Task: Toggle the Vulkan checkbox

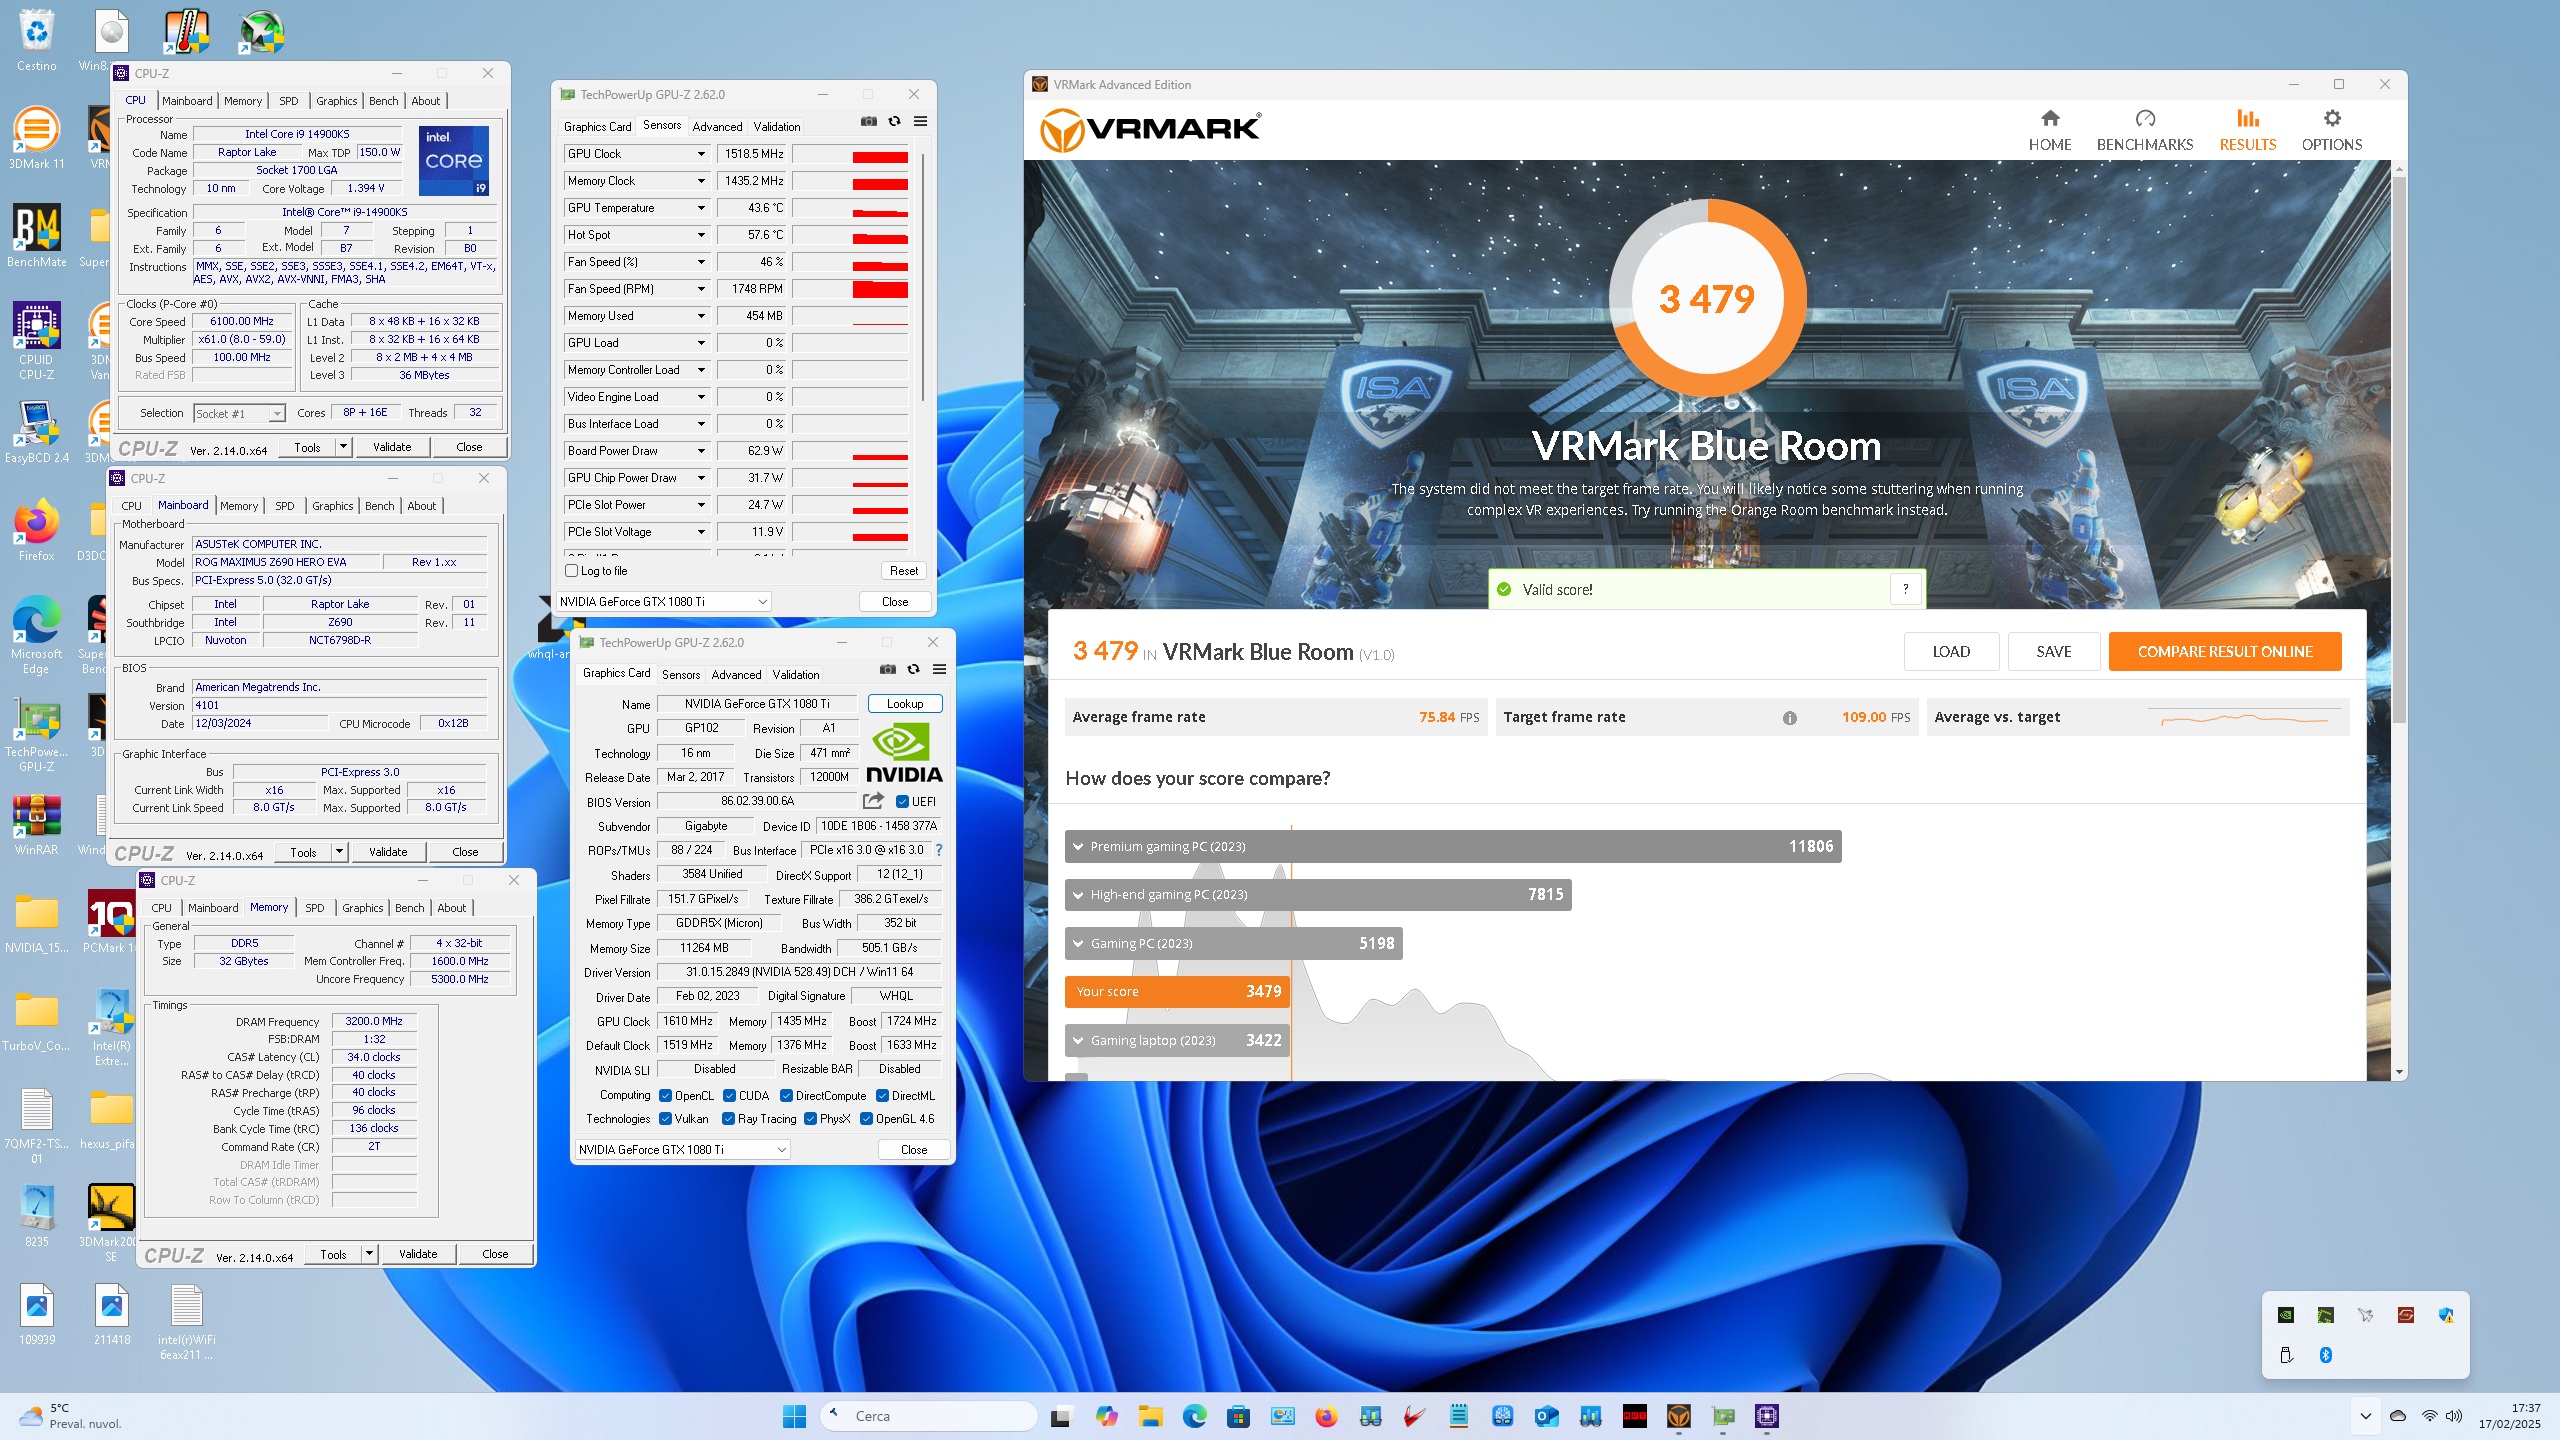Action: tap(665, 1119)
